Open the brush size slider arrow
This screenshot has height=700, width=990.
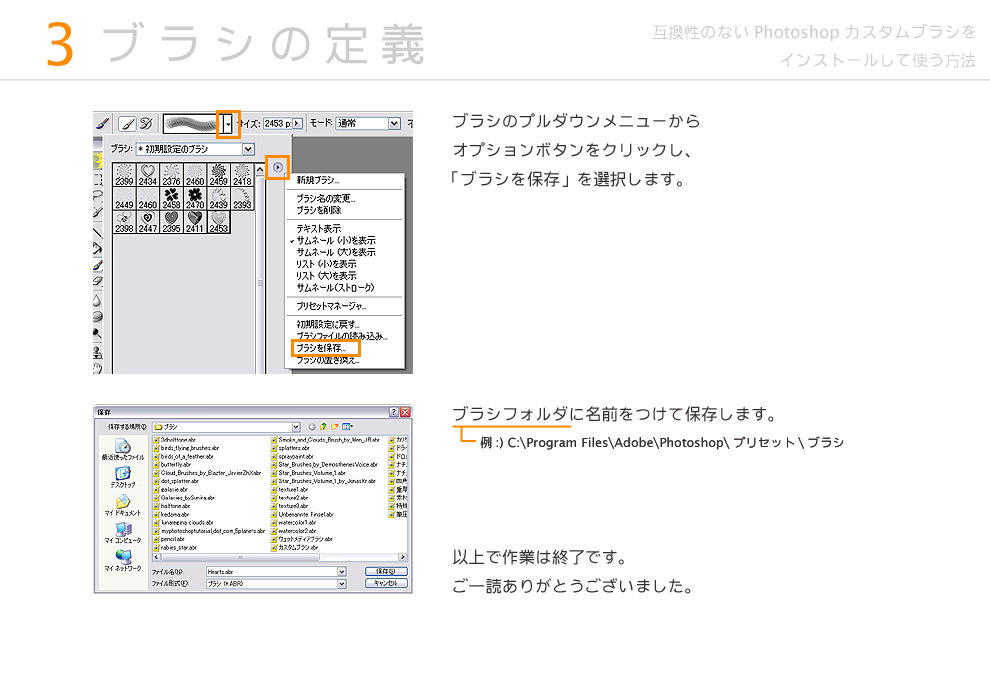[x=297, y=123]
